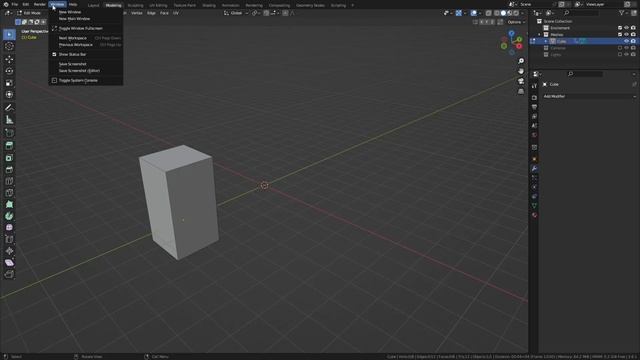
Task: Enable the Cameras collection checkbox
Action: click(x=620, y=48)
